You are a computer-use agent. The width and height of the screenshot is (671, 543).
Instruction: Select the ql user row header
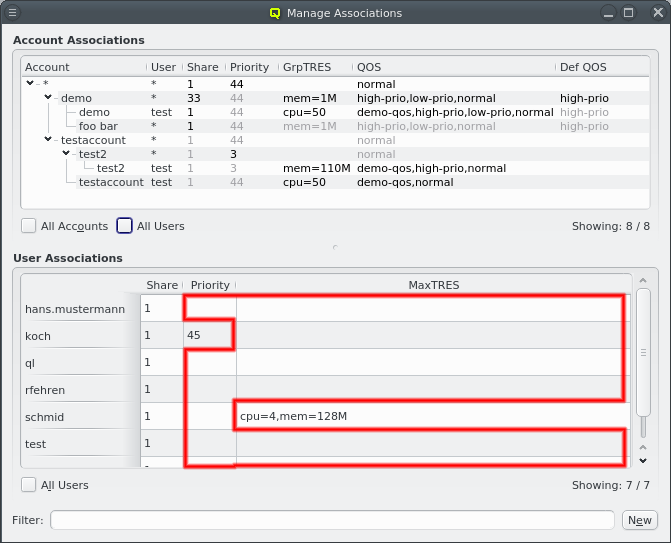coord(80,362)
